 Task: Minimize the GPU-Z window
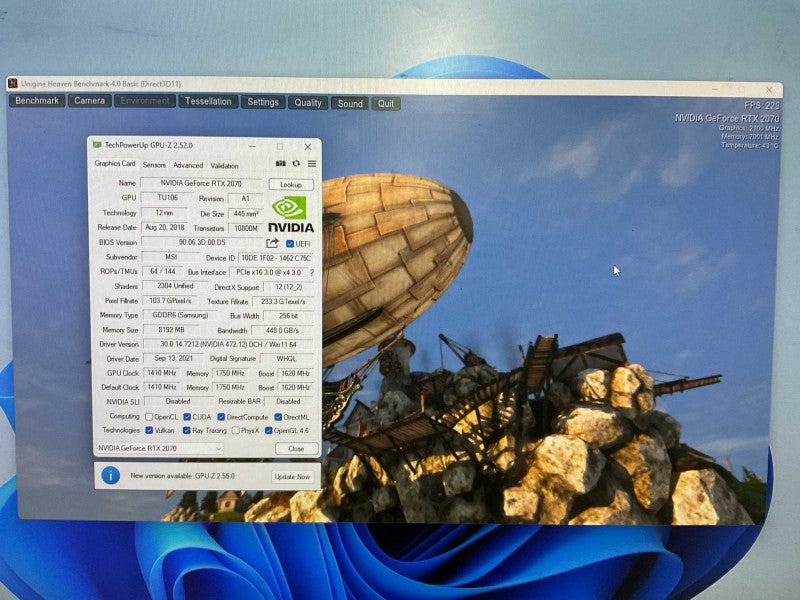[252, 146]
